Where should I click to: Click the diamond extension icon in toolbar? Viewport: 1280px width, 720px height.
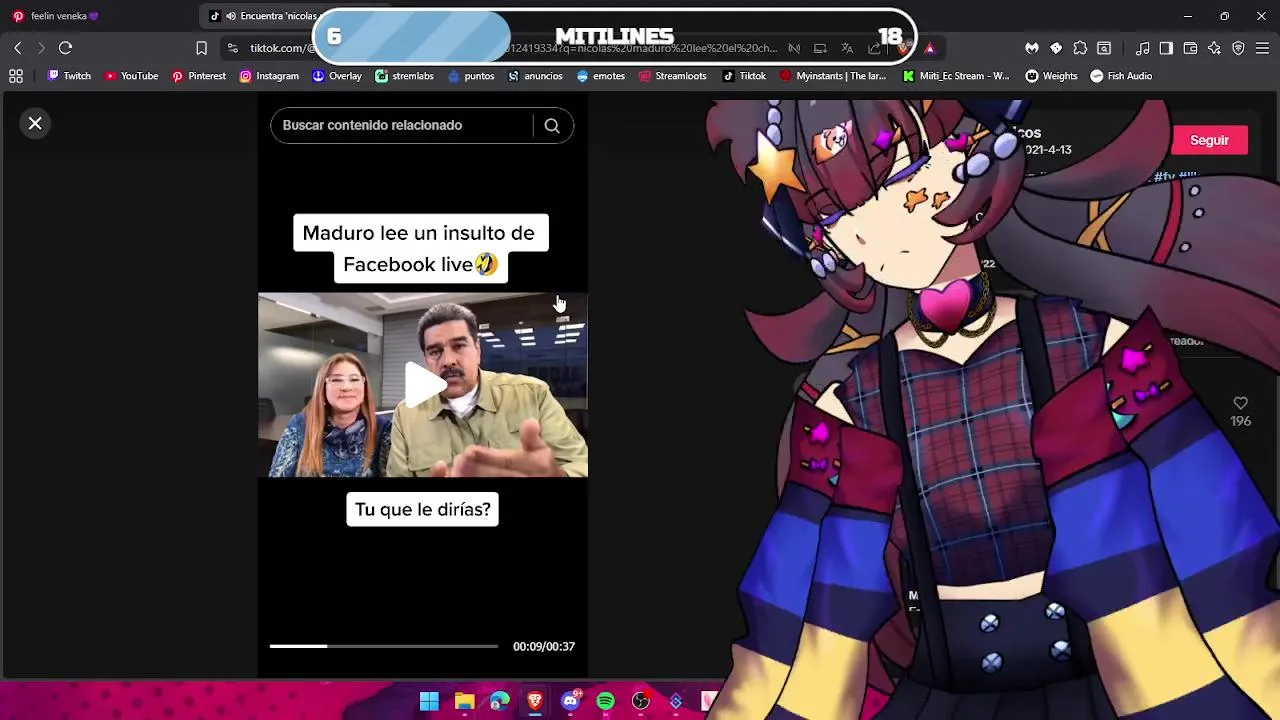click(x=1056, y=48)
